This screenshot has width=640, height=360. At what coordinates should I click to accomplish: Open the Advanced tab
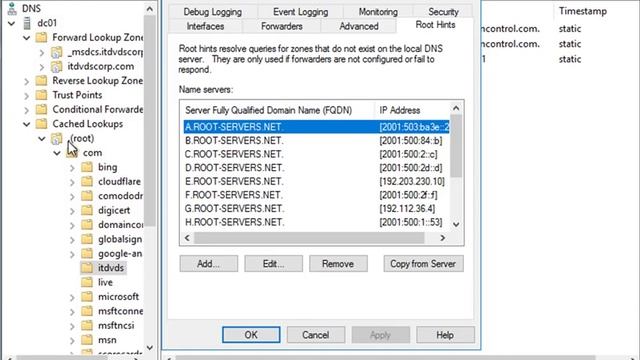pyautogui.click(x=359, y=26)
